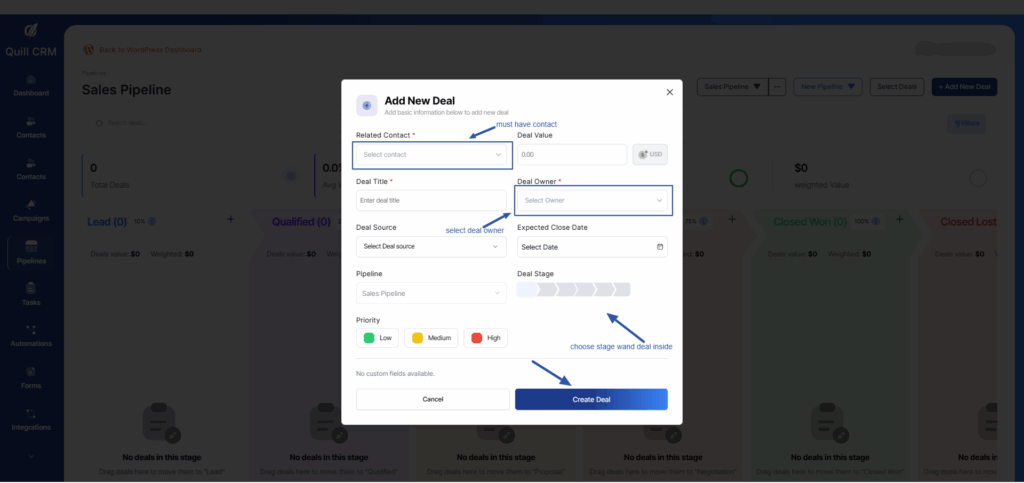Open the Deal Source dropdown
Screen dimensions: 1024x483
431,247
